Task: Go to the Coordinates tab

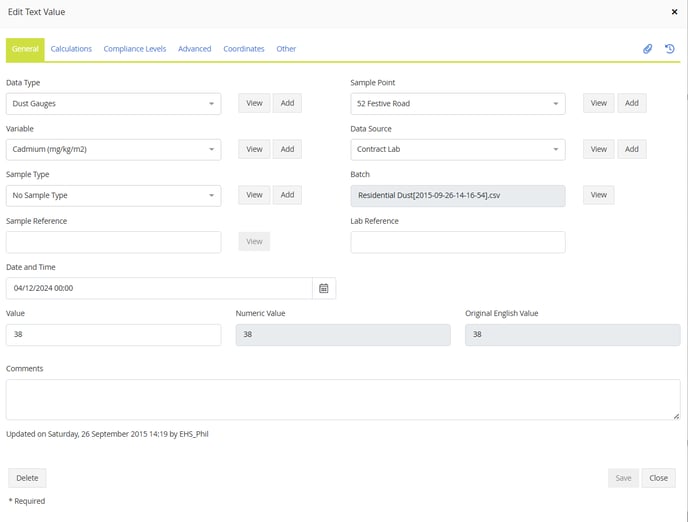Action: 244,49
